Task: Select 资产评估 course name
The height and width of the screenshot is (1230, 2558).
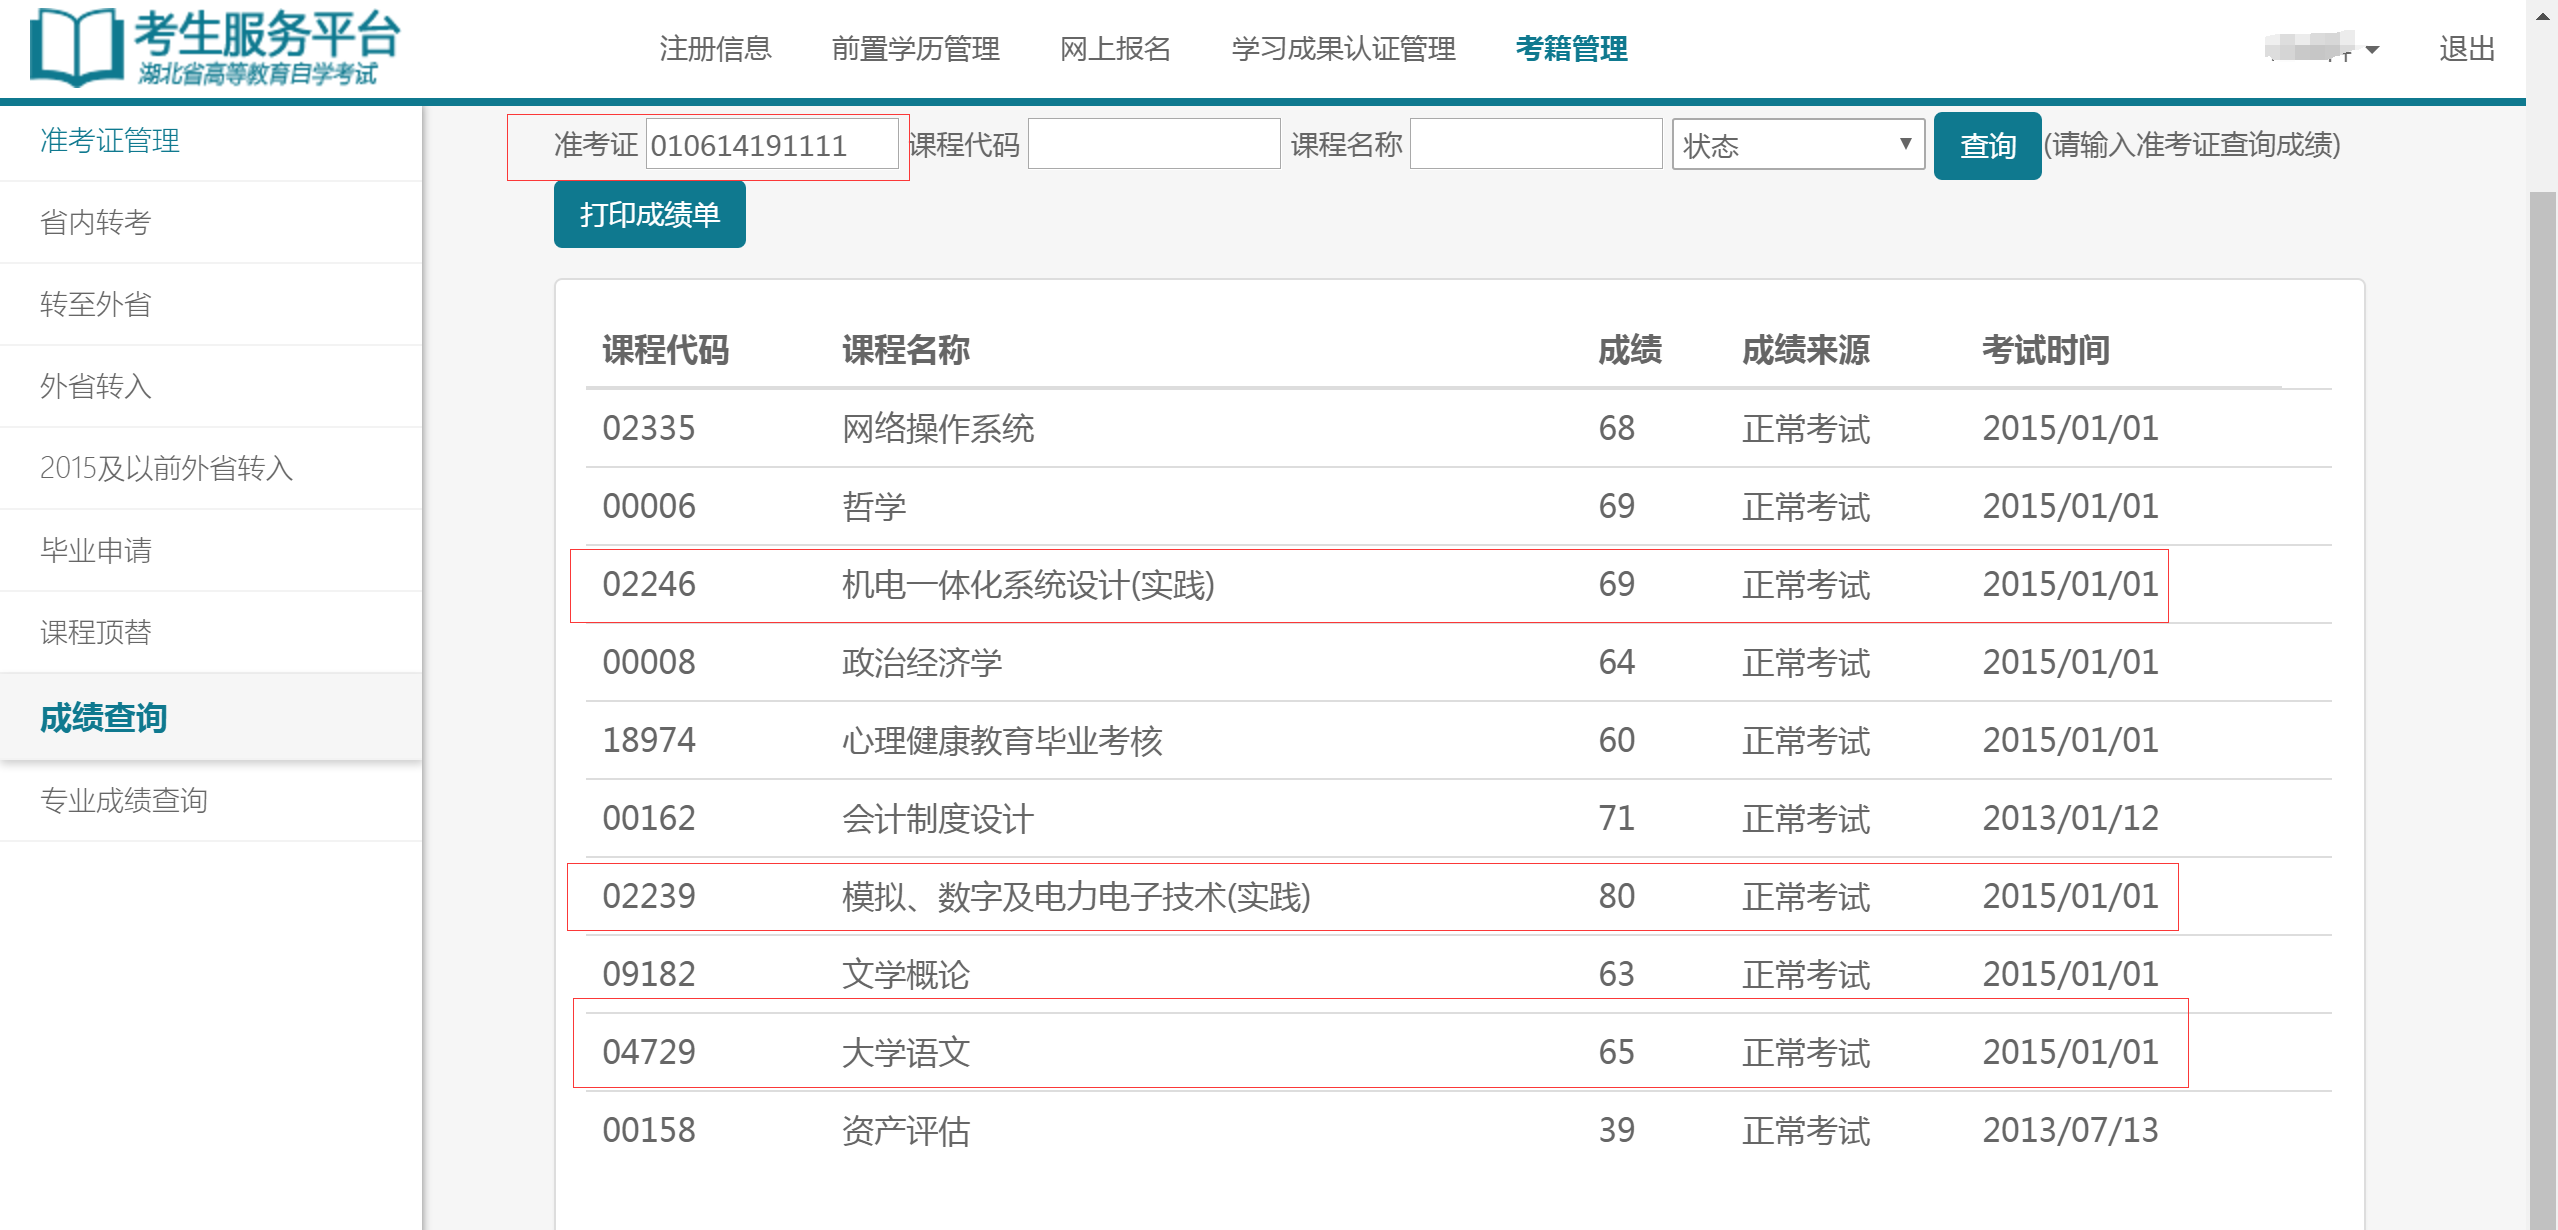Action: pos(905,1130)
